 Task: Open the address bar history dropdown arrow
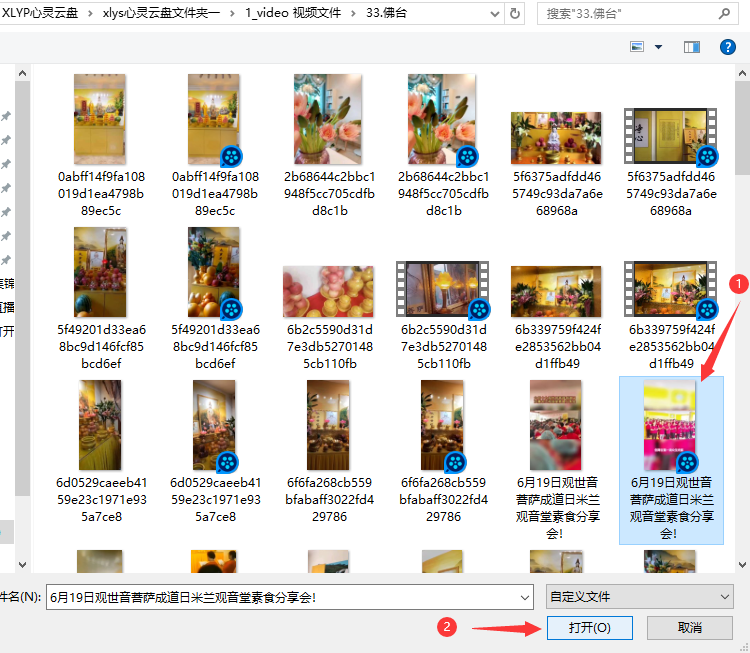(495, 14)
